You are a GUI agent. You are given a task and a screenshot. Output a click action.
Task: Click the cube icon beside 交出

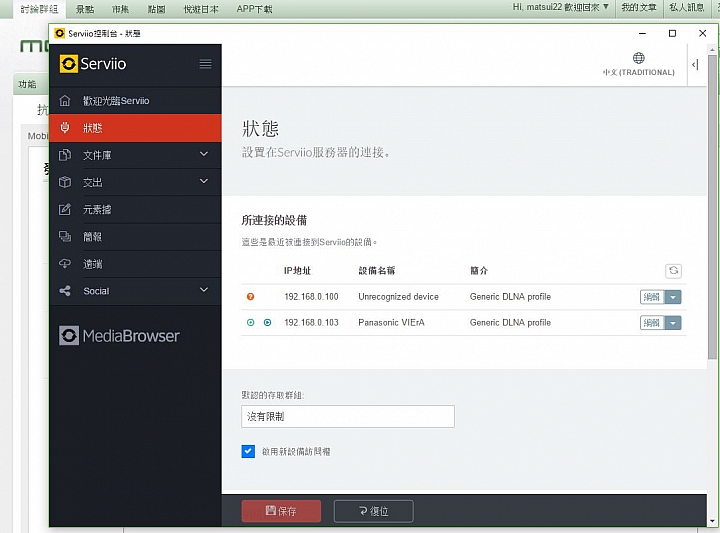[65, 182]
